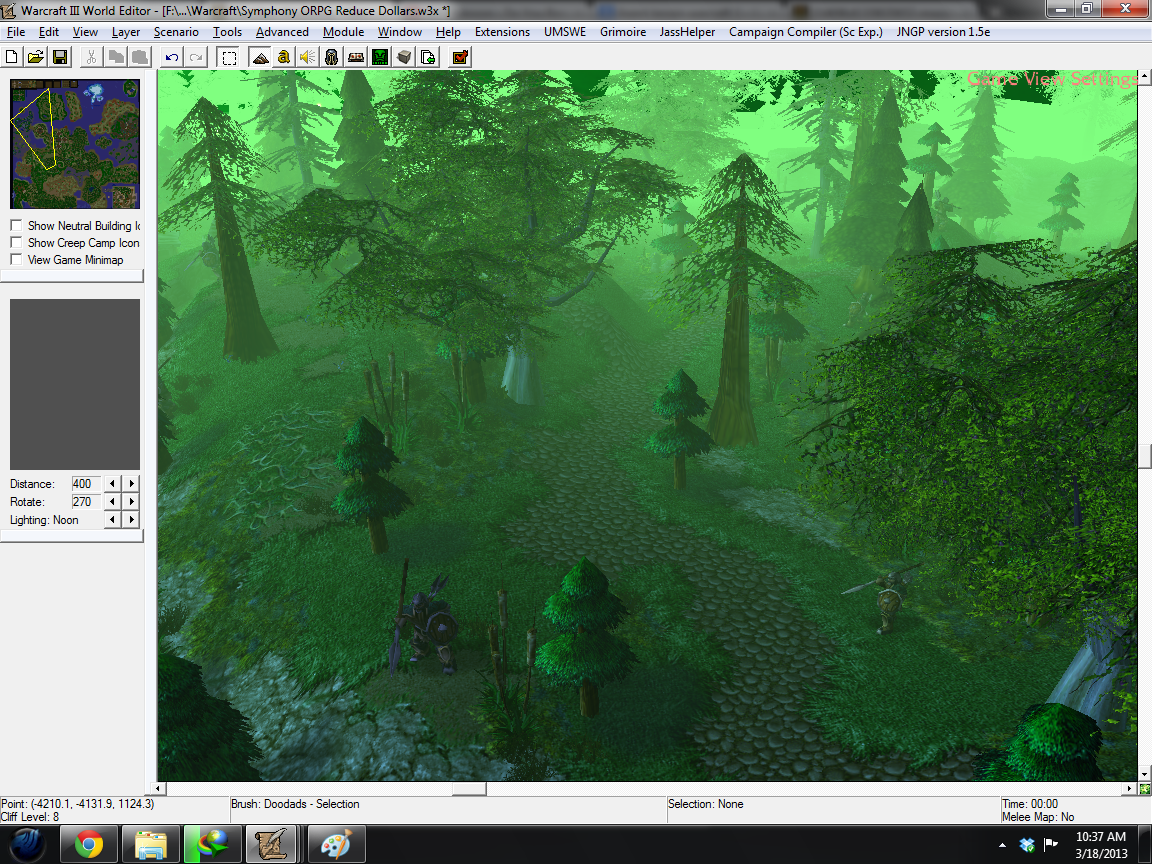Open the Window menu
This screenshot has height=864, width=1152.
(400, 32)
